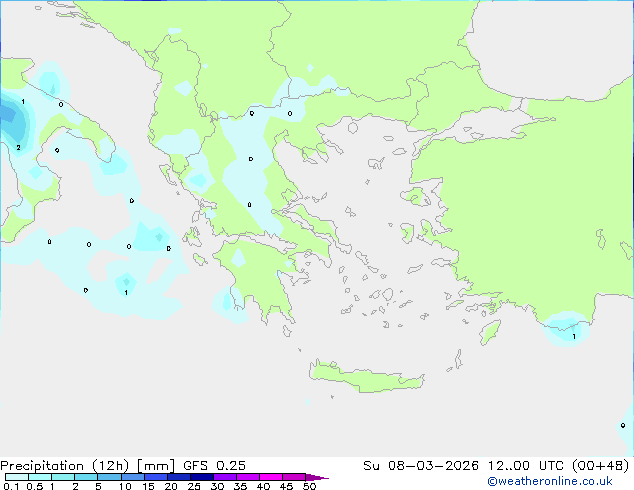Viewport: 634px width, 490px height.
Task: Select the '50' legend scale label
Action: pyautogui.click(x=309, y=486)
